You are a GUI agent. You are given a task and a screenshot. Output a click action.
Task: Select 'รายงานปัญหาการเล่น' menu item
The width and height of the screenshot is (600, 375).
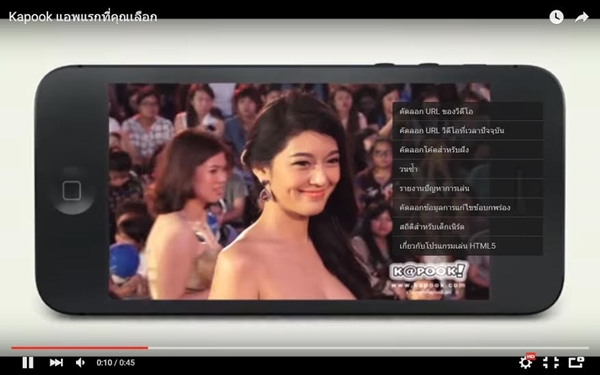[x=468, y=188]
